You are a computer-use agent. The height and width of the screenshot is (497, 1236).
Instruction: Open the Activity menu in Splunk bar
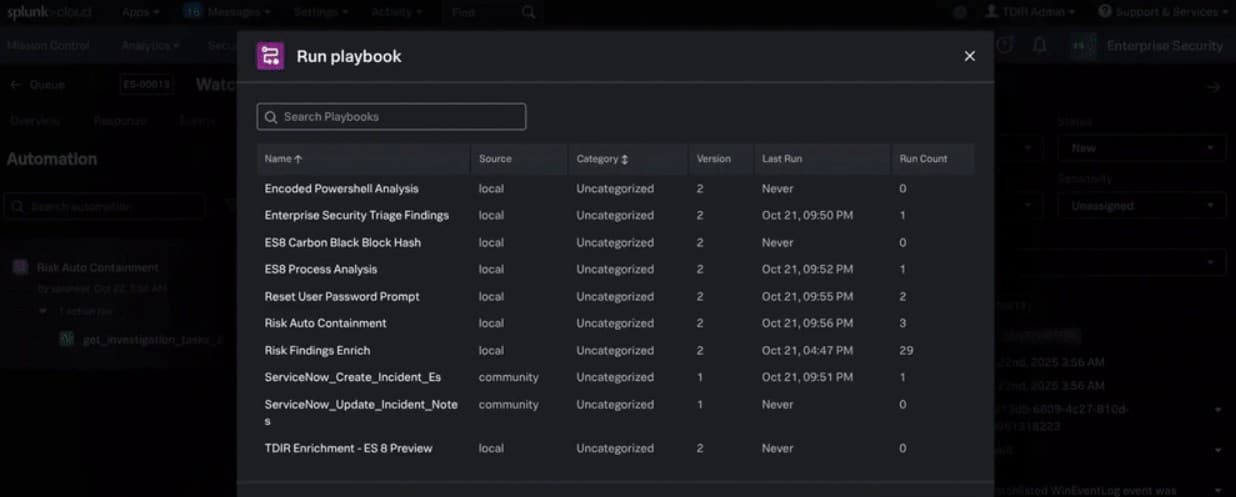point(396,12)
